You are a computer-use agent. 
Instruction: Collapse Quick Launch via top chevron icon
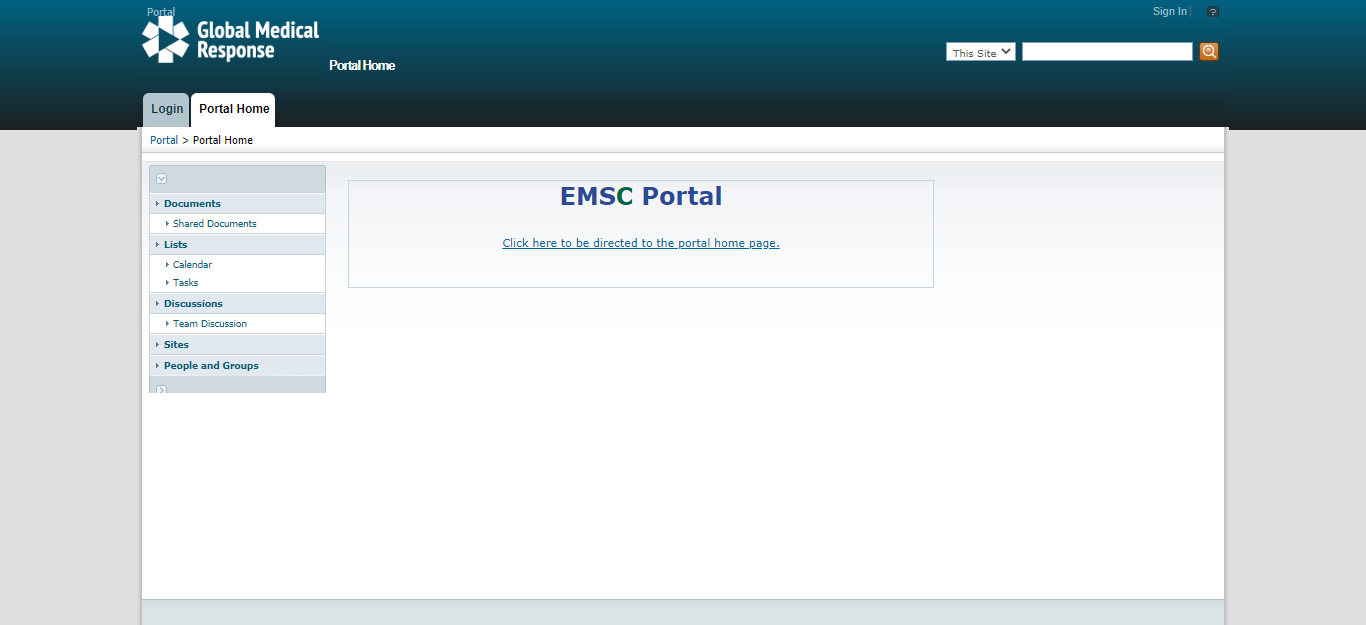tap(162, 177)
